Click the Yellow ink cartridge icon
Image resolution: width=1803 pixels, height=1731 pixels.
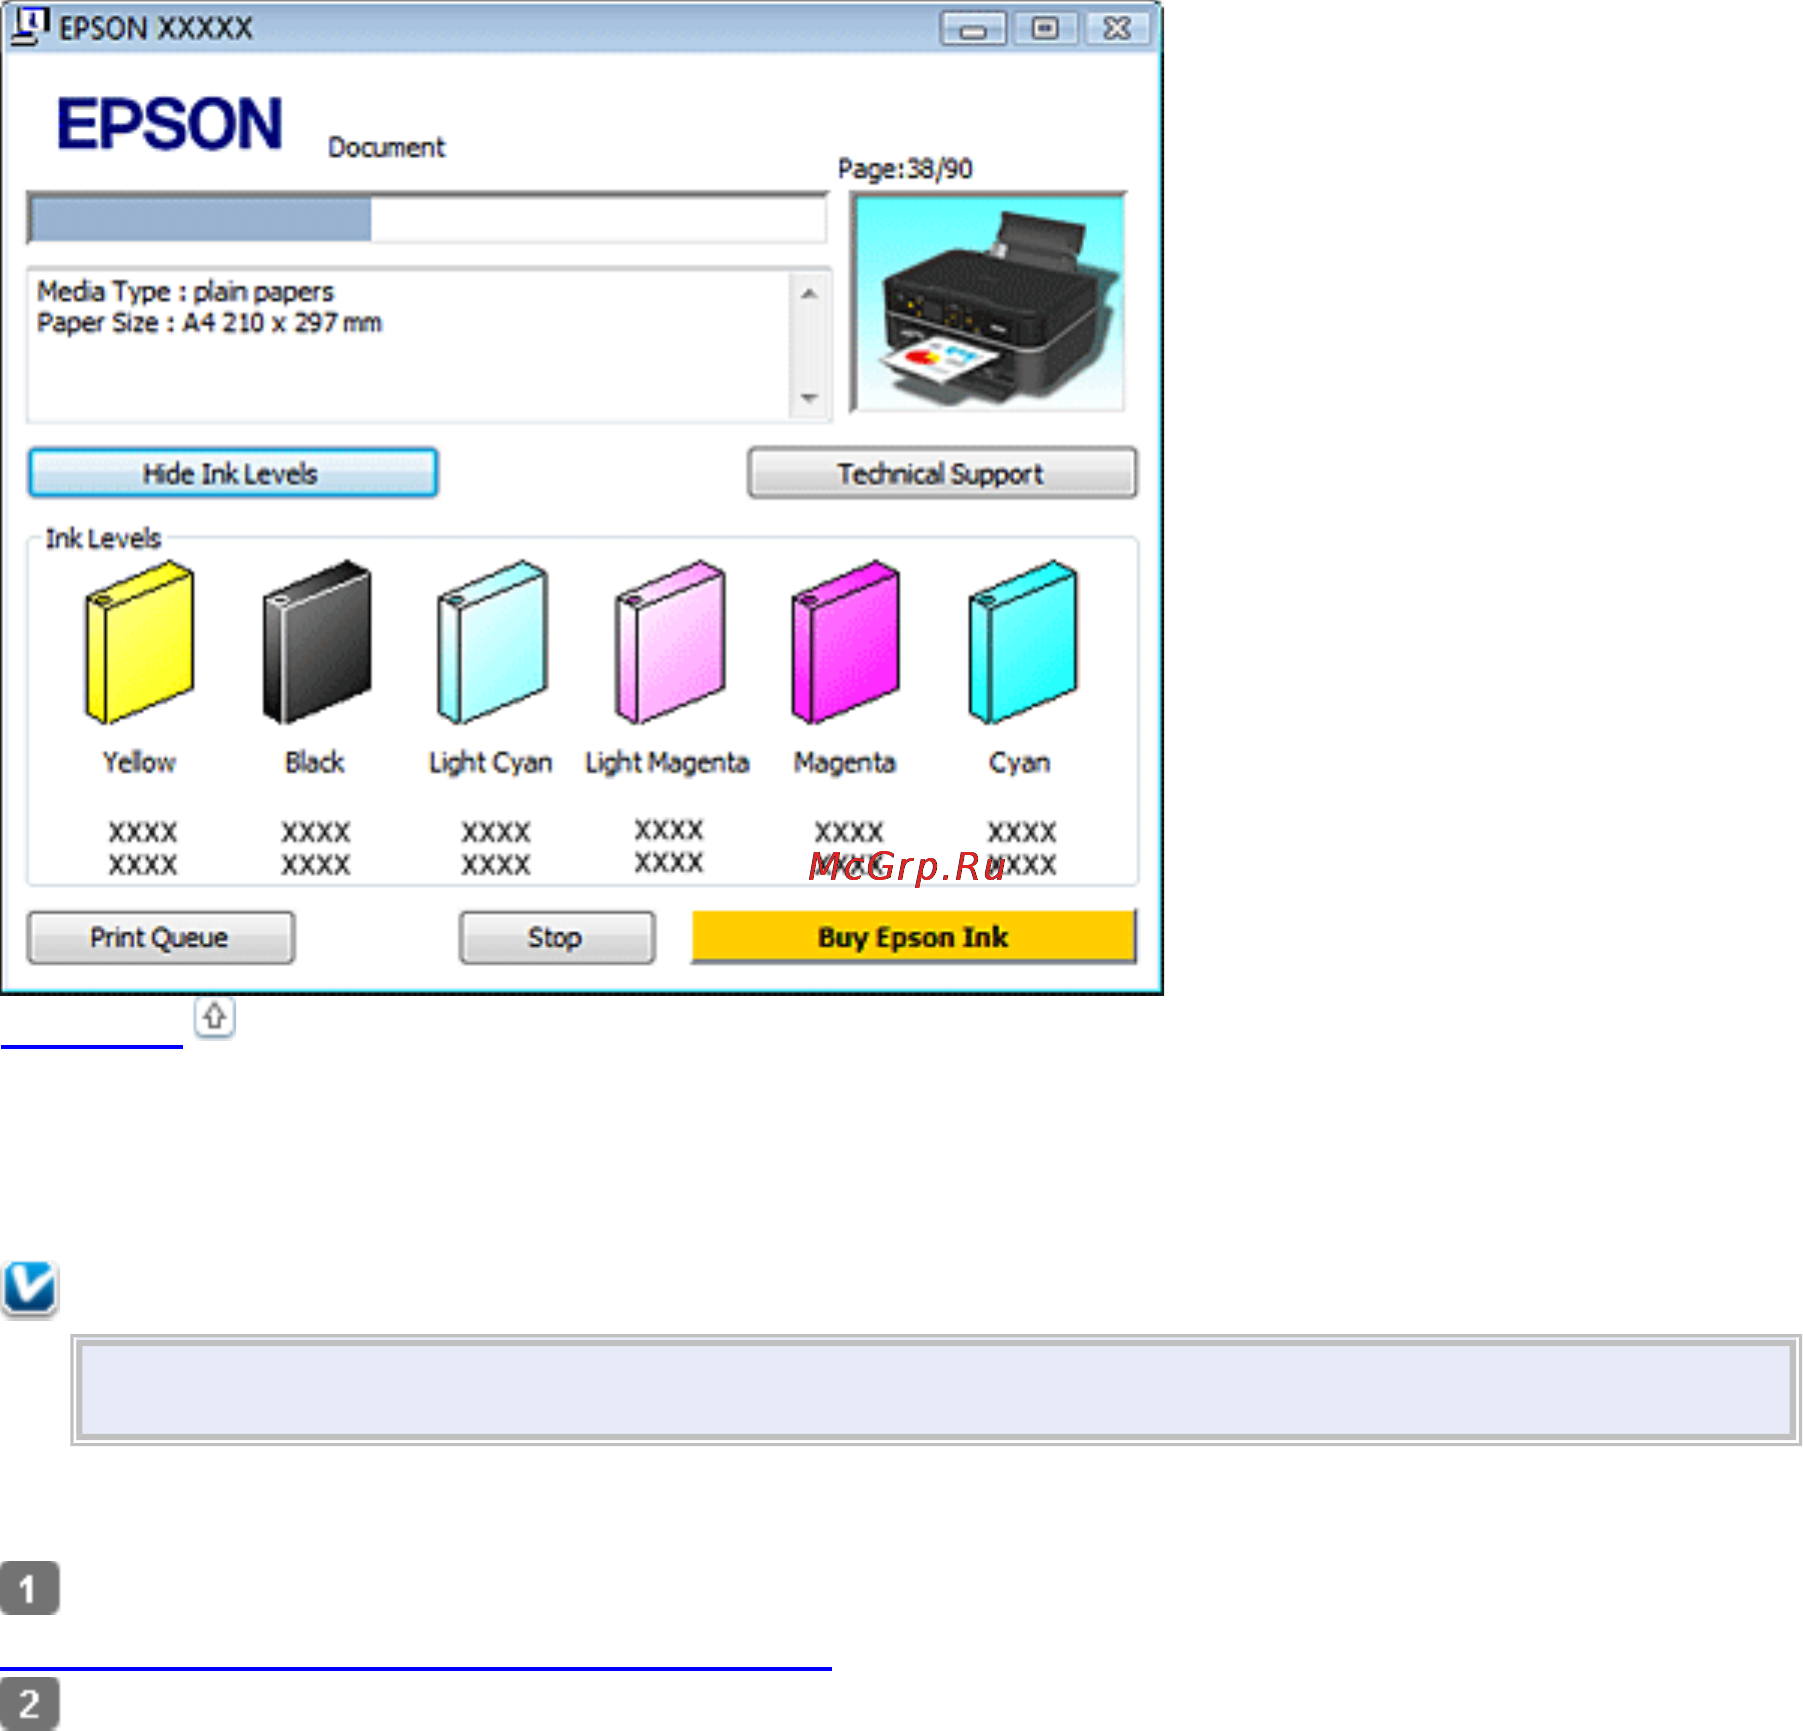pos(139,642)
